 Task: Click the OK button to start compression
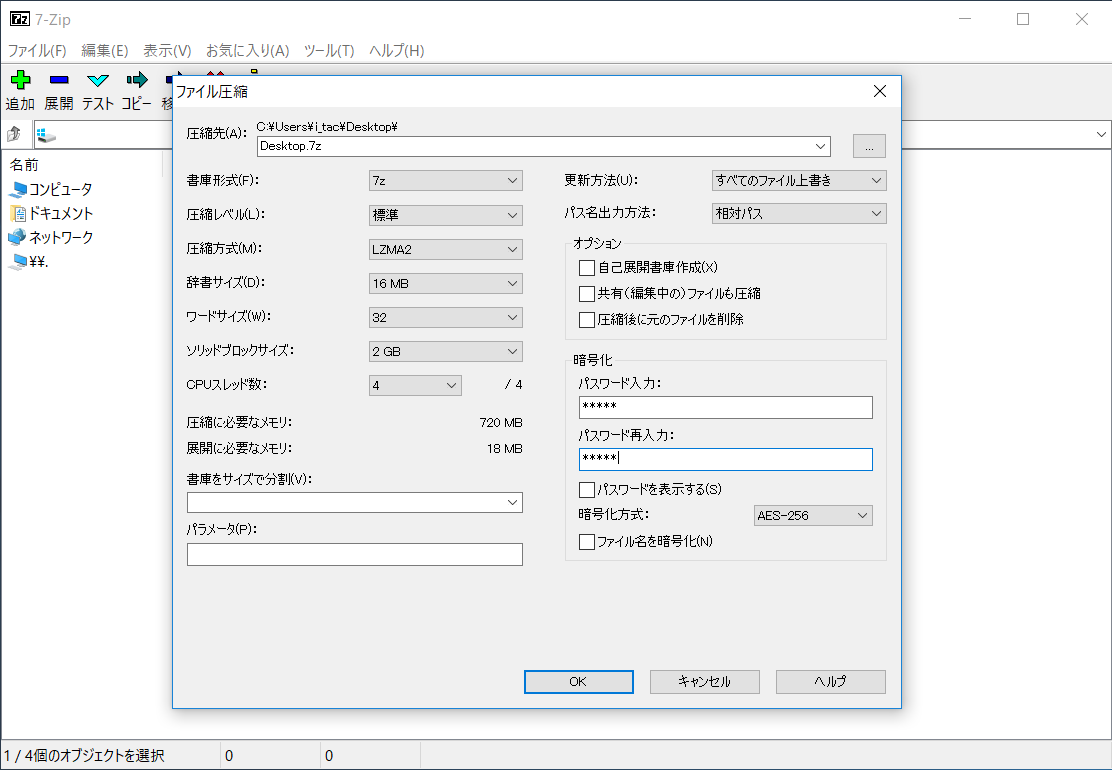pos(578,681)
